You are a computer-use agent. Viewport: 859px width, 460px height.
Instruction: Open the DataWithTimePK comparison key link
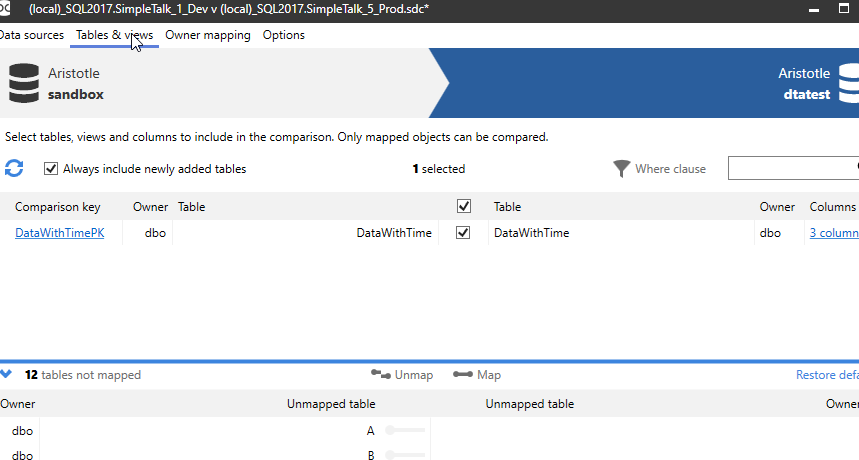pyautogui.click(x=59, y=233)
